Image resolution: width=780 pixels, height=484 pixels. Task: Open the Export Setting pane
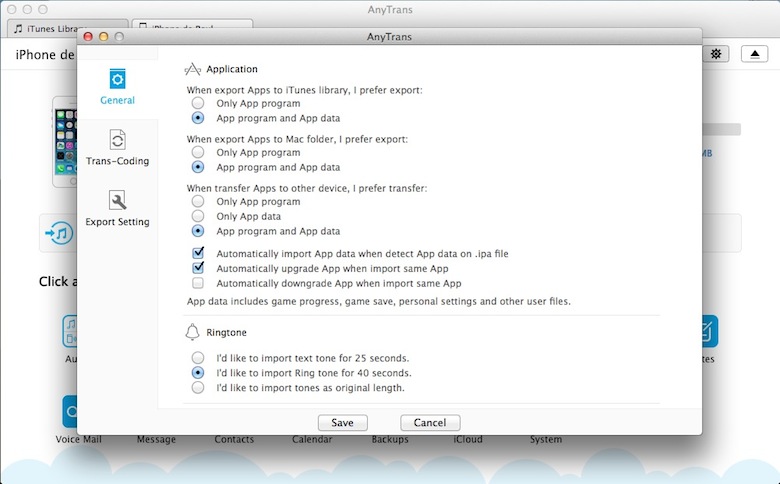click(x=117, y=208)
